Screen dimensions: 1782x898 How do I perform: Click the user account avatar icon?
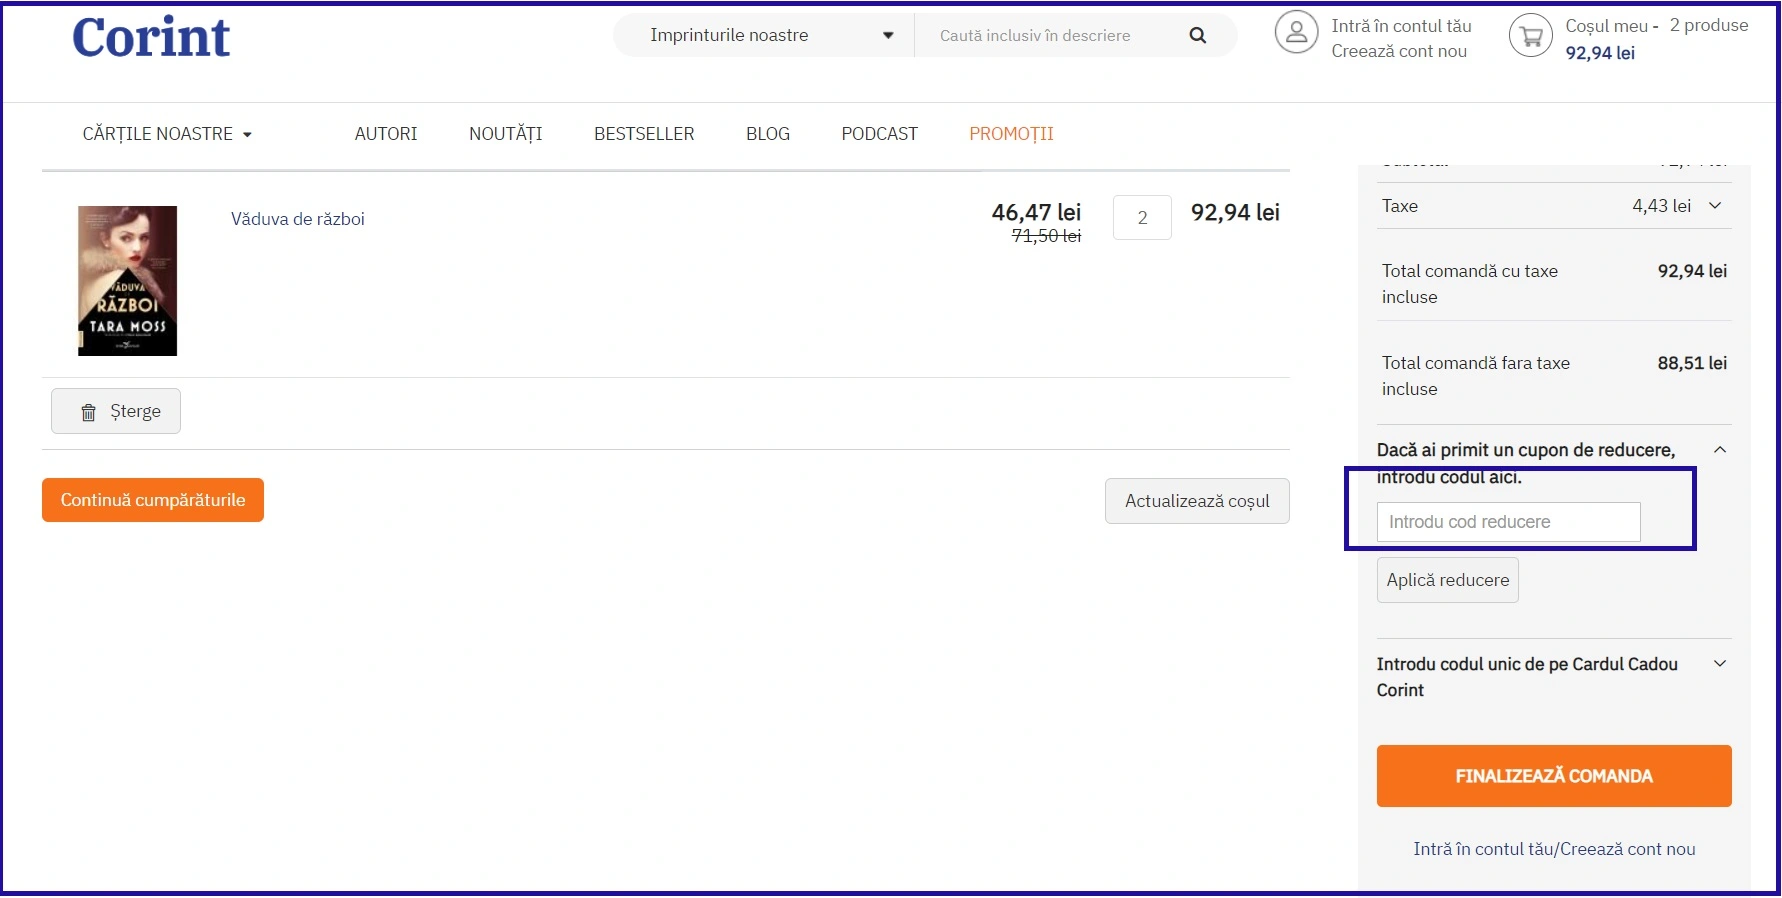click(x=1296, y=33)
